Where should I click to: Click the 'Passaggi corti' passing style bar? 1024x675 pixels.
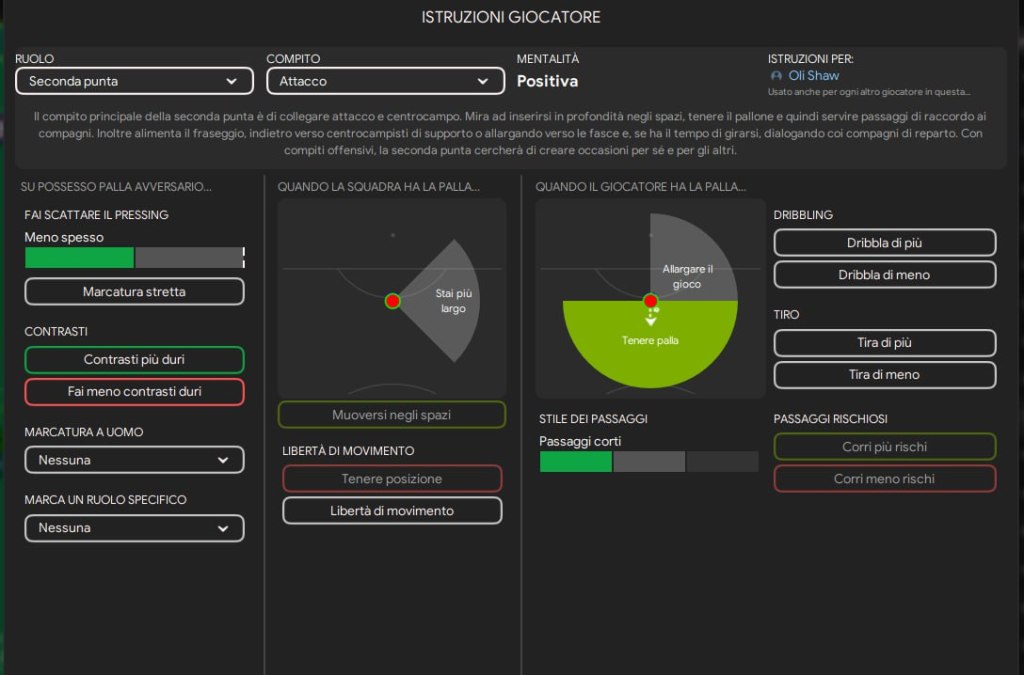pos(649,462)
